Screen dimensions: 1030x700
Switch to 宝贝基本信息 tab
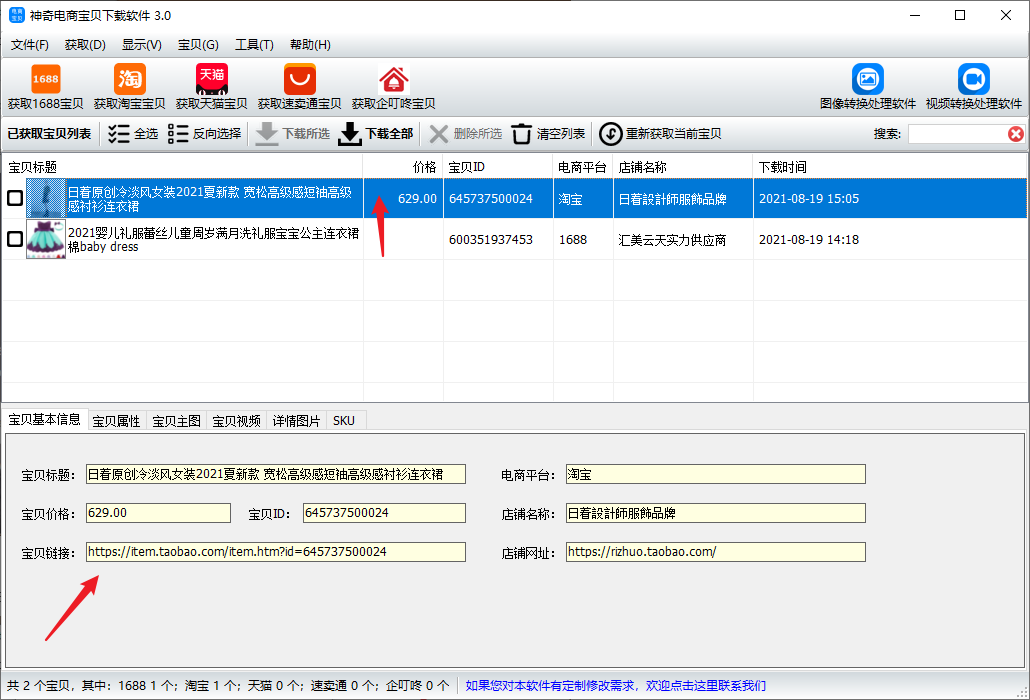(45, 420)
